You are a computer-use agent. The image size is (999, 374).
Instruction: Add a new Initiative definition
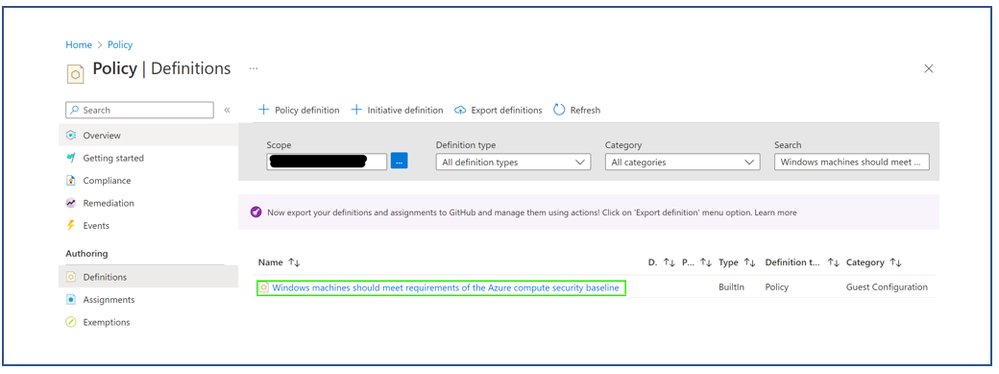pyautogui.click(x=397, y=110)
